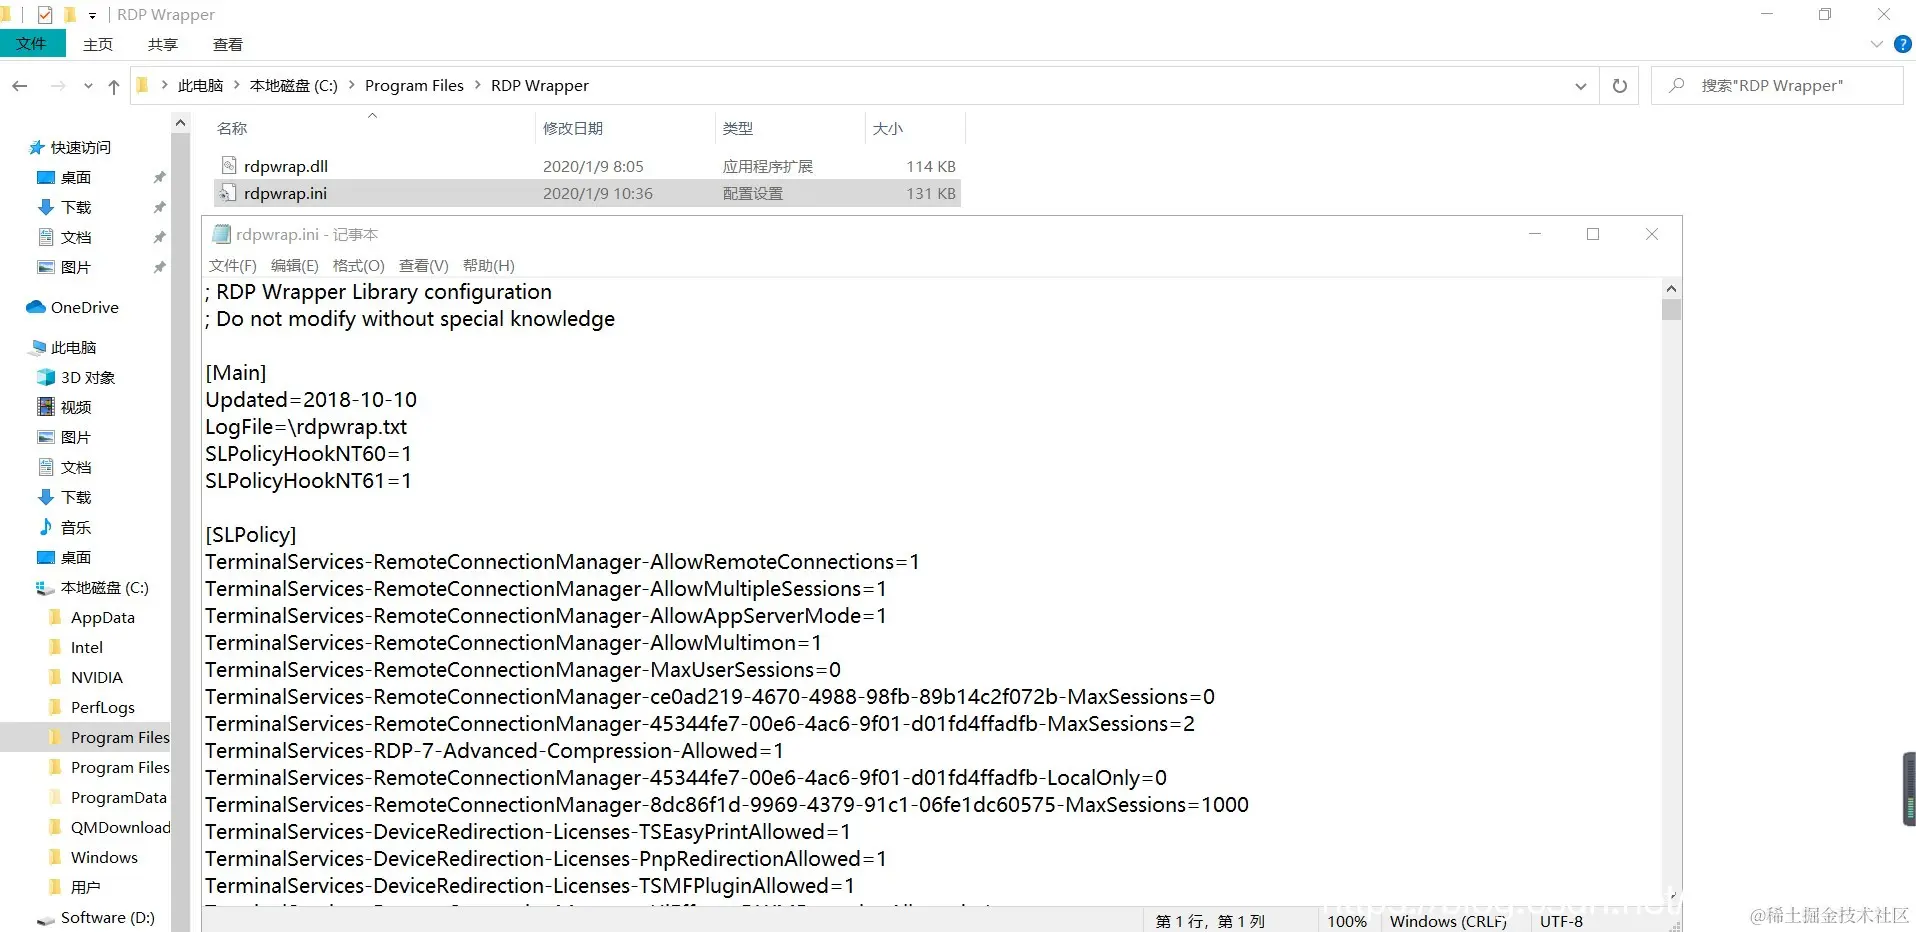Viewport: 1916px width, 932px height.
Task: Click the Notepad vertical scrollbar thumb
Action: [1671, 310]
